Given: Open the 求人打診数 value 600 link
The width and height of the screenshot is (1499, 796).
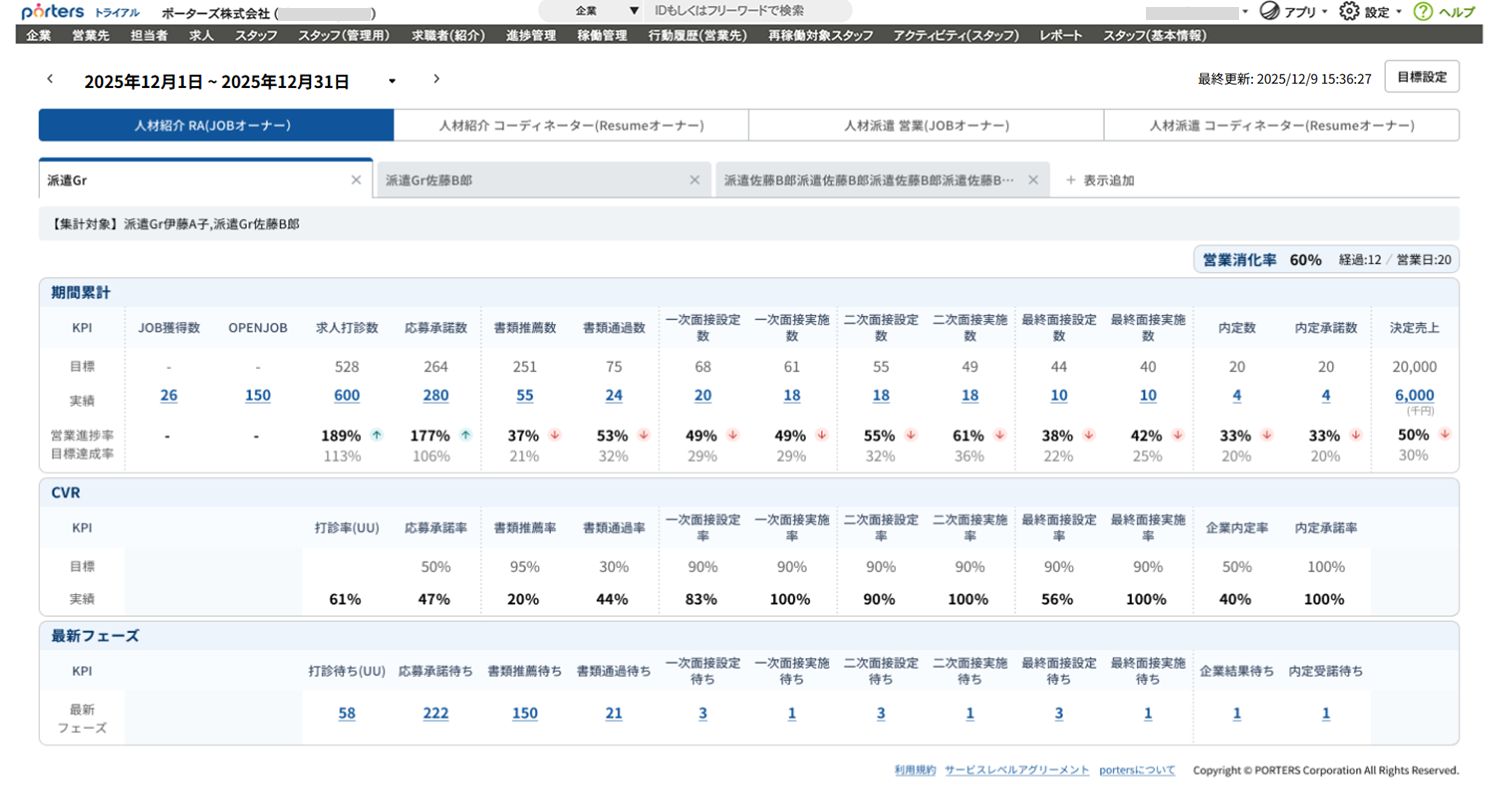Looking at the screenshot, I should (x=347, y=395).
